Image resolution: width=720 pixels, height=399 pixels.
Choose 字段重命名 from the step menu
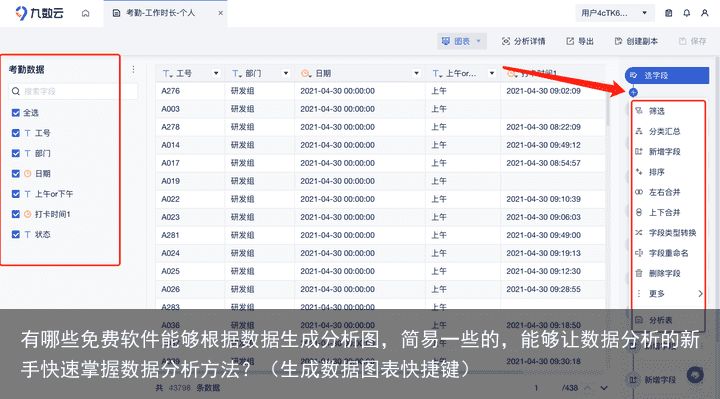pyautogui.click(x=669, y=253)
